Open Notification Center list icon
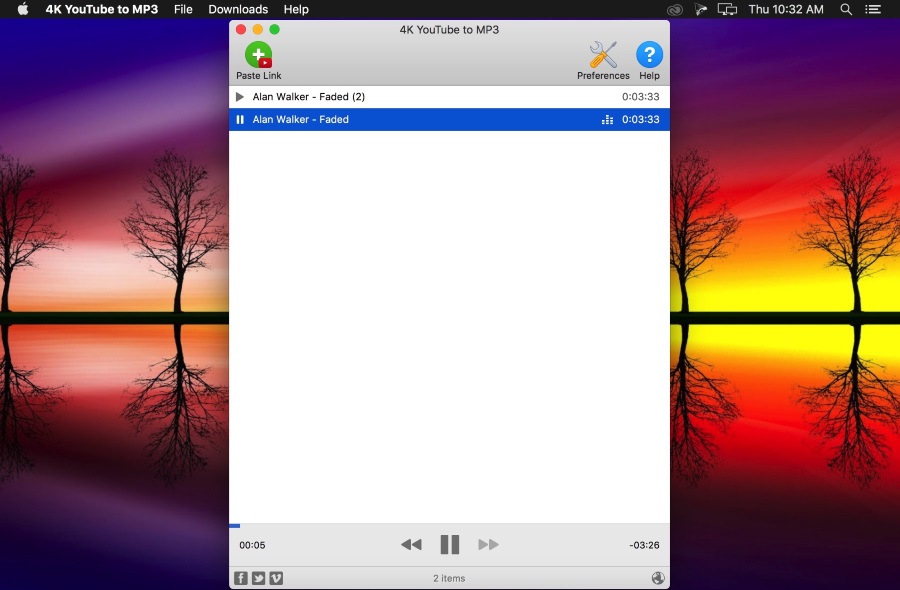Viewport: 900px width, 590px height. tap(873, 9)
